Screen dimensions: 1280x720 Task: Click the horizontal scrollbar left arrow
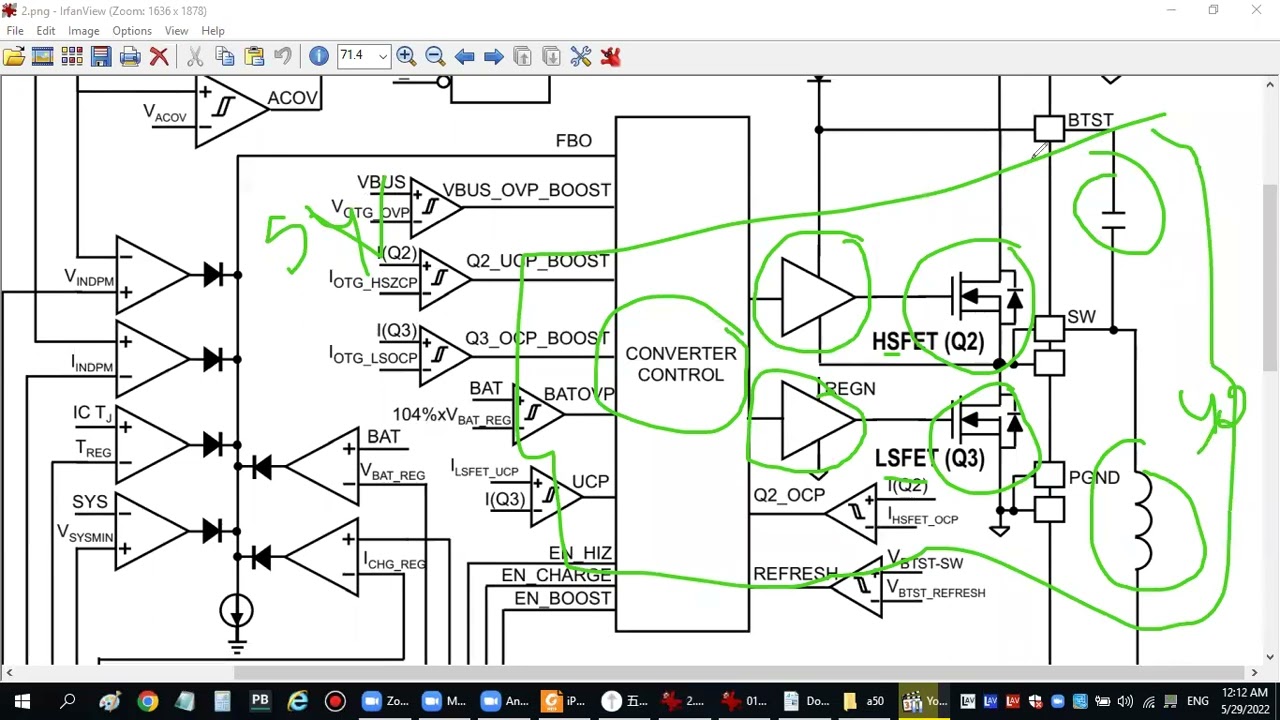[8, 672]
